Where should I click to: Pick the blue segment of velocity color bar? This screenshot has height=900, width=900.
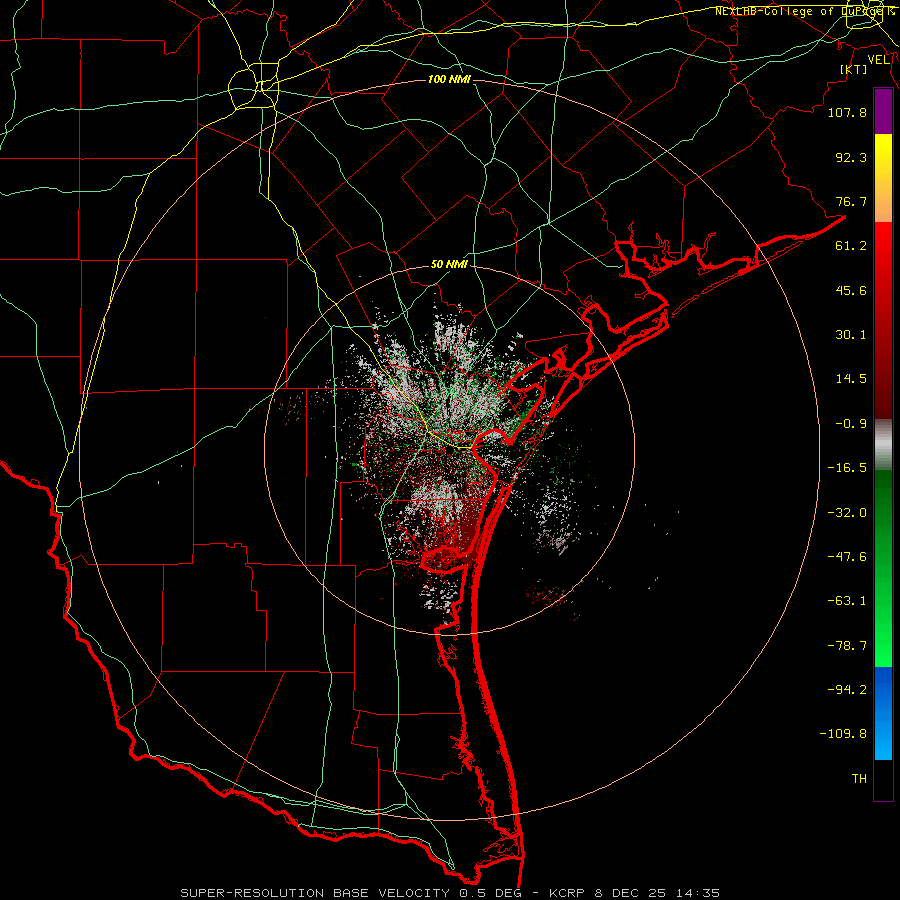[x=883, y=713]
